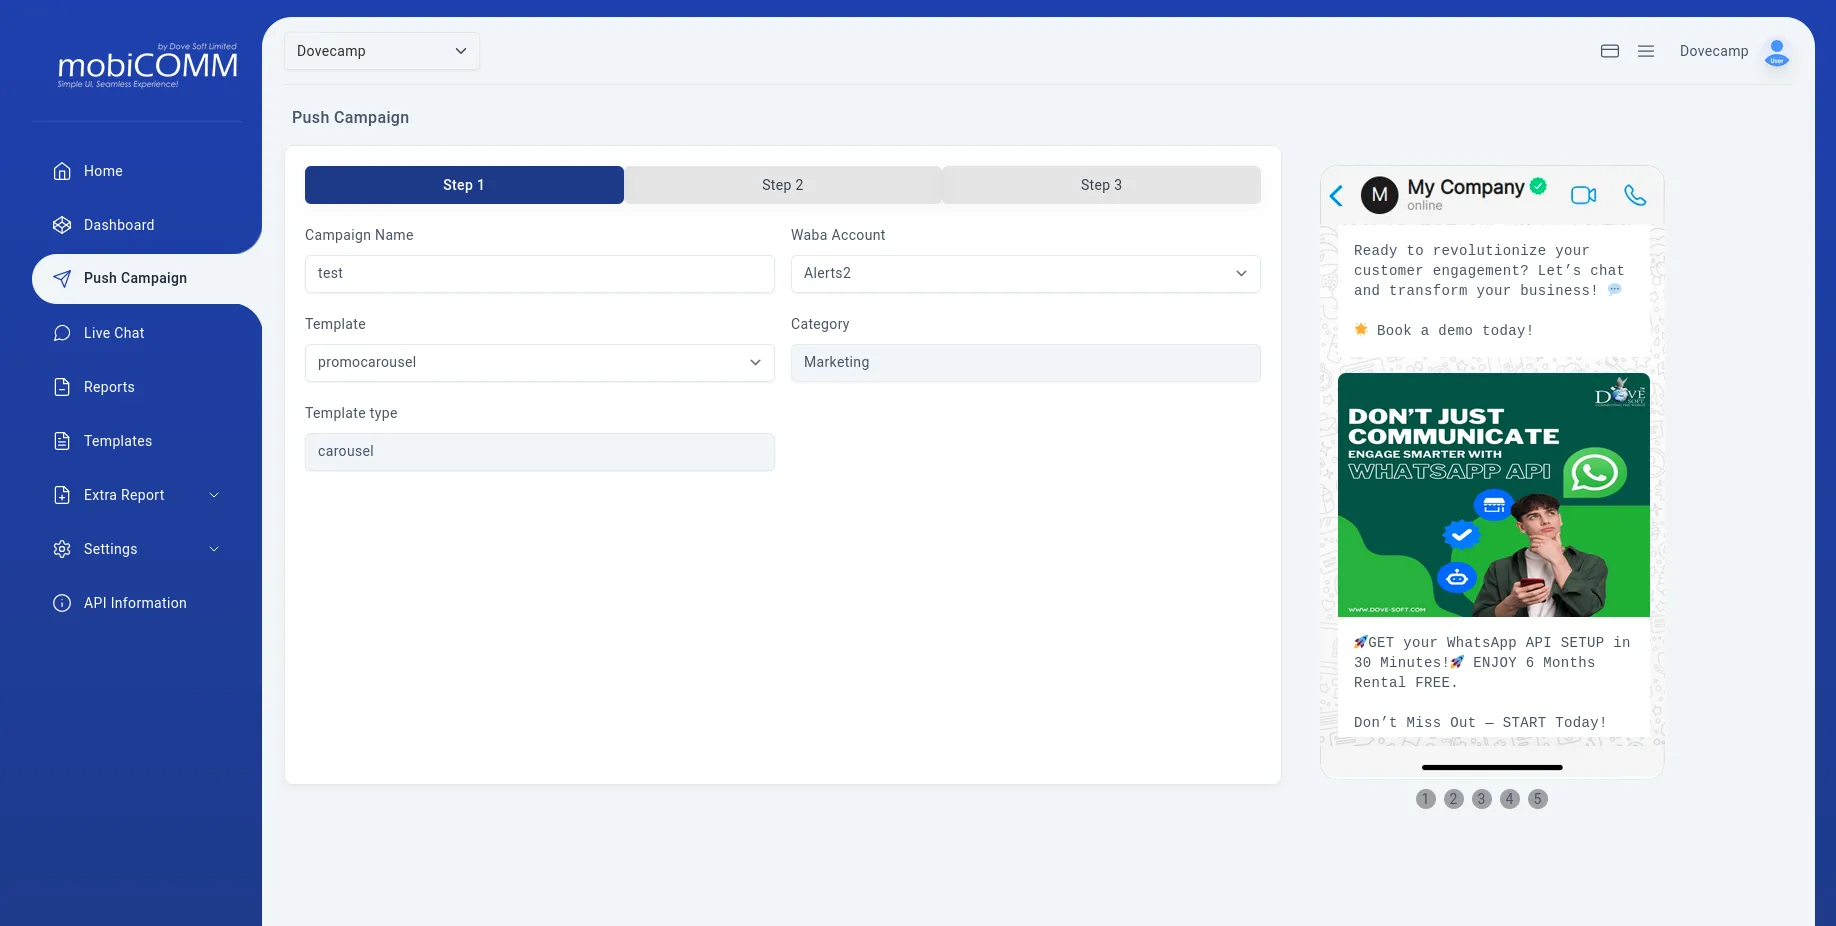Click the back arrow in chat preview
Viewport: 1836px width, 926px height.
1336,195
